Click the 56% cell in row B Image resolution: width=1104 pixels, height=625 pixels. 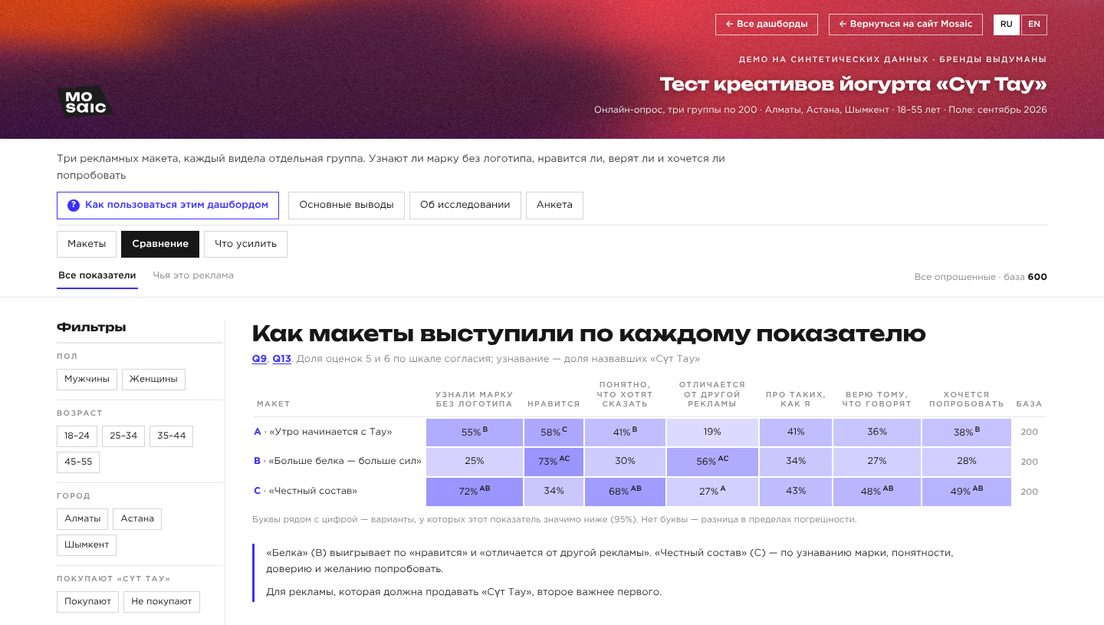[712, 461]
